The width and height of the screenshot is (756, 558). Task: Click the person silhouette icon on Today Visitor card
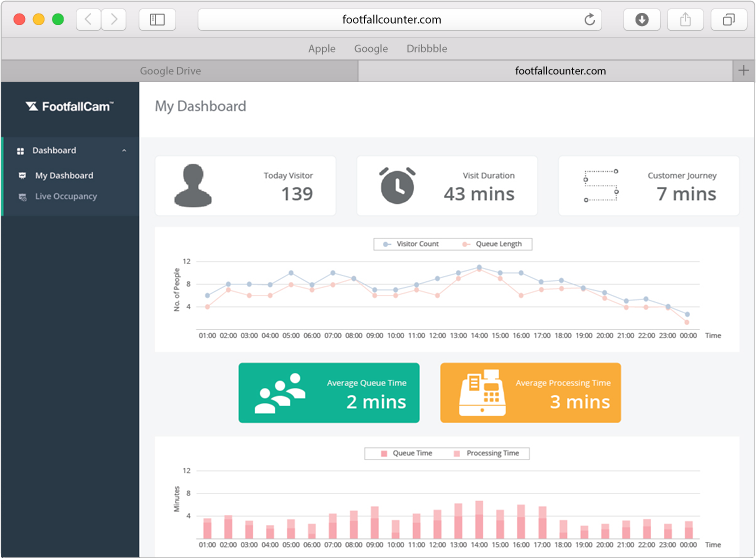pyautogui.click(x=193, y=186)
